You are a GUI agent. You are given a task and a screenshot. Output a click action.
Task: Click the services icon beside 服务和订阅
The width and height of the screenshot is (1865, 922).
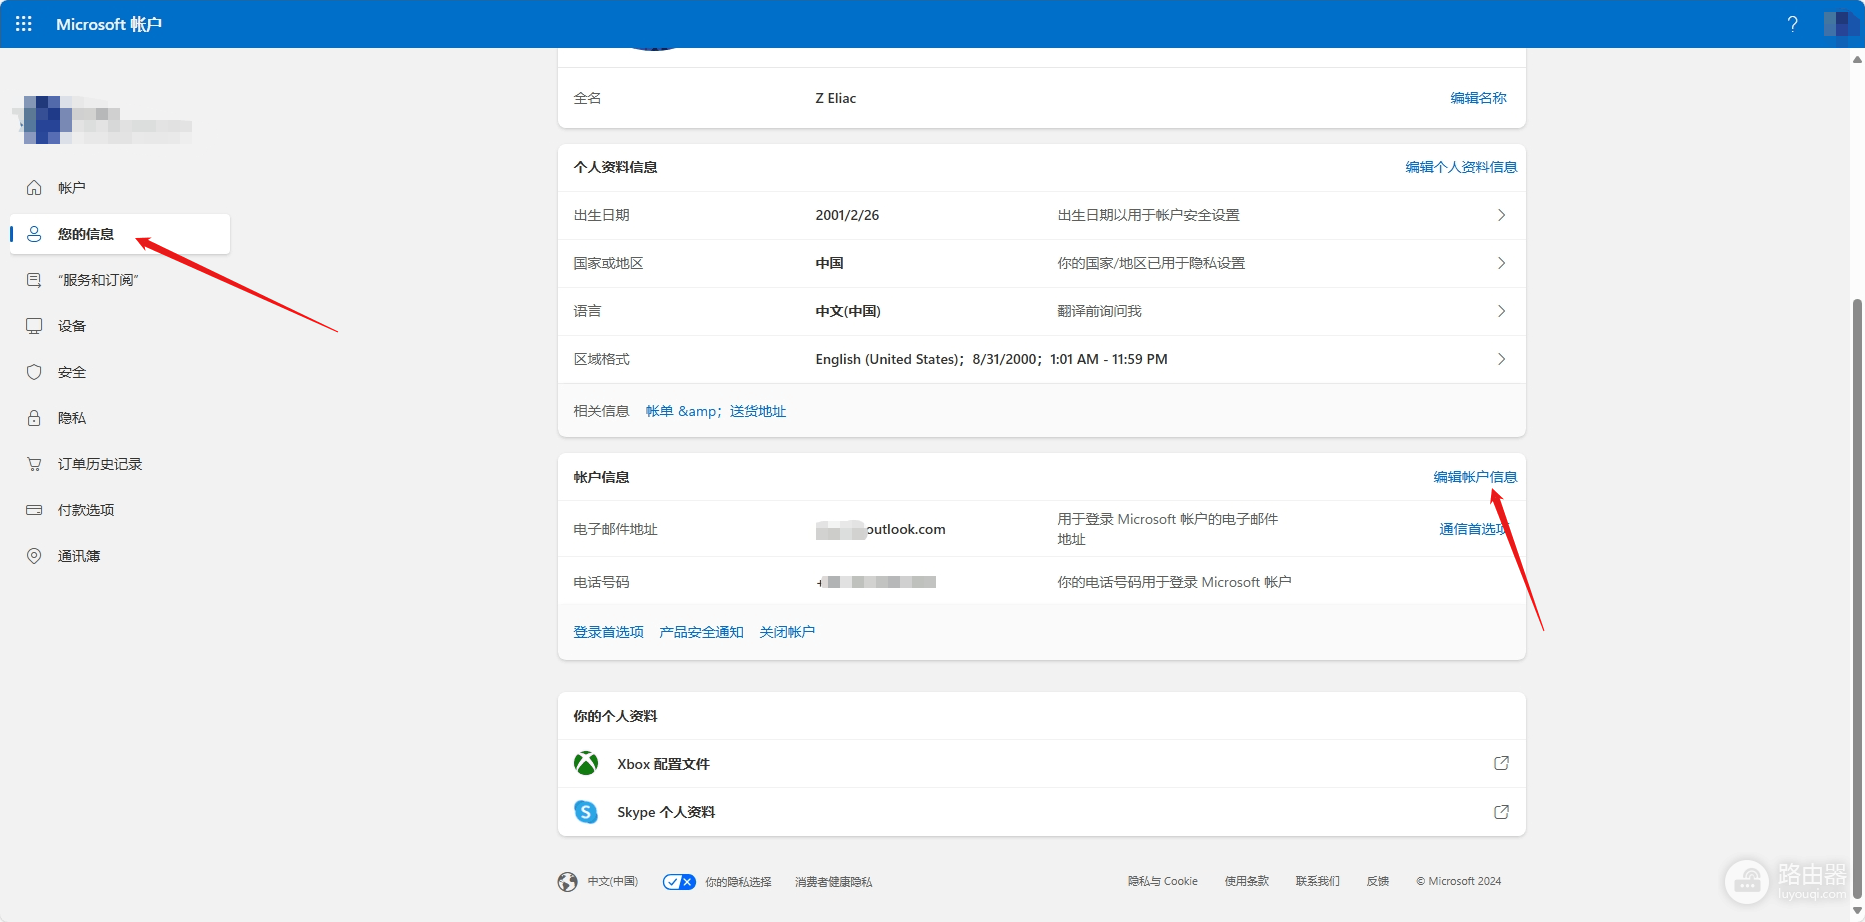coord(34,280)
